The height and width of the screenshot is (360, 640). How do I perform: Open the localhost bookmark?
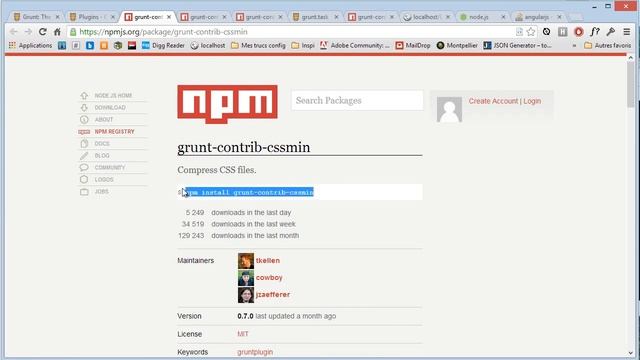coord(208,46)
